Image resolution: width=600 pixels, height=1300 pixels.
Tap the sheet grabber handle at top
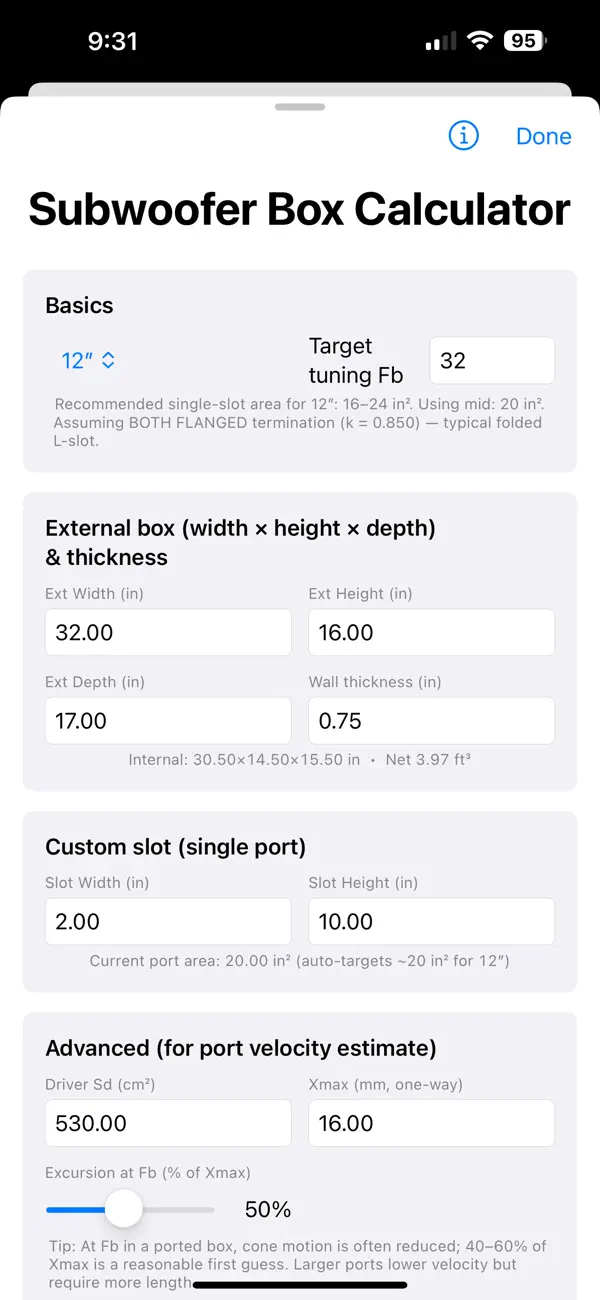300,106
